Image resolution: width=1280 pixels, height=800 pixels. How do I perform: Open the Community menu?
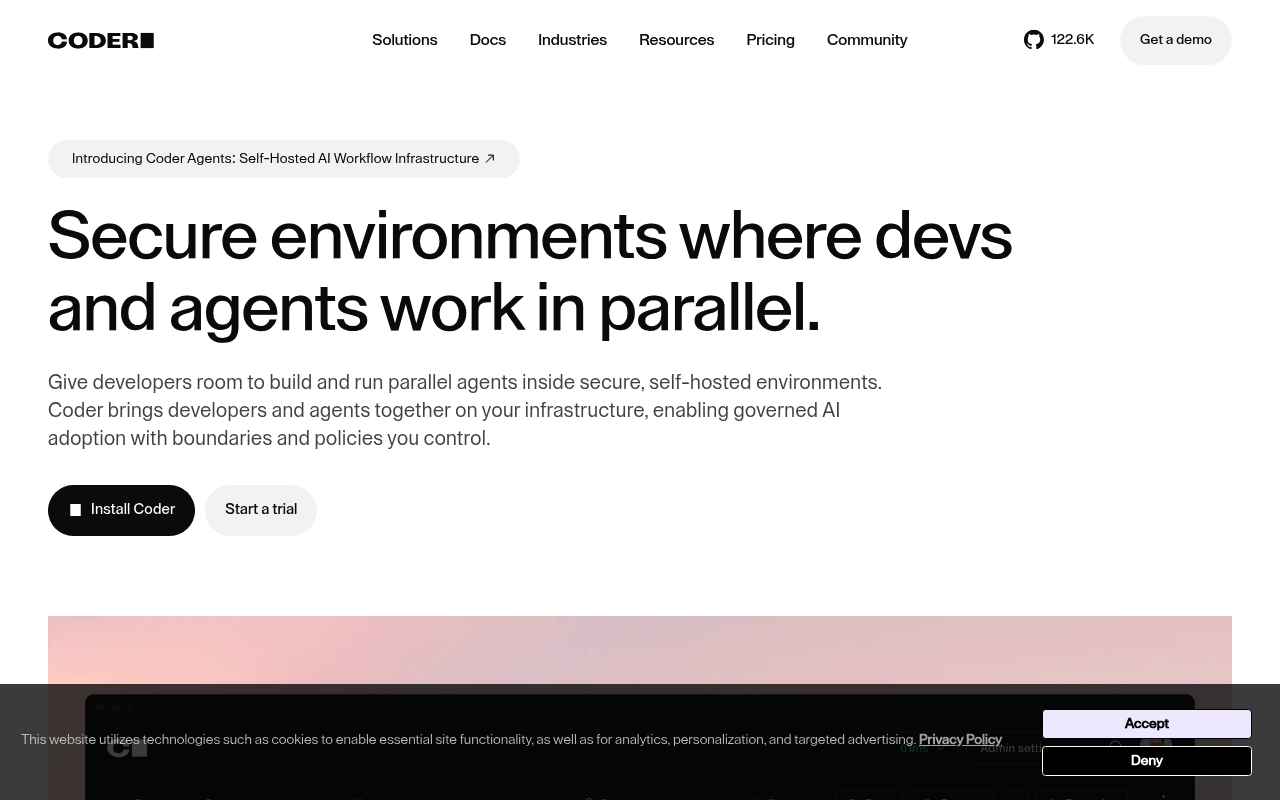[x=867, y=40]
